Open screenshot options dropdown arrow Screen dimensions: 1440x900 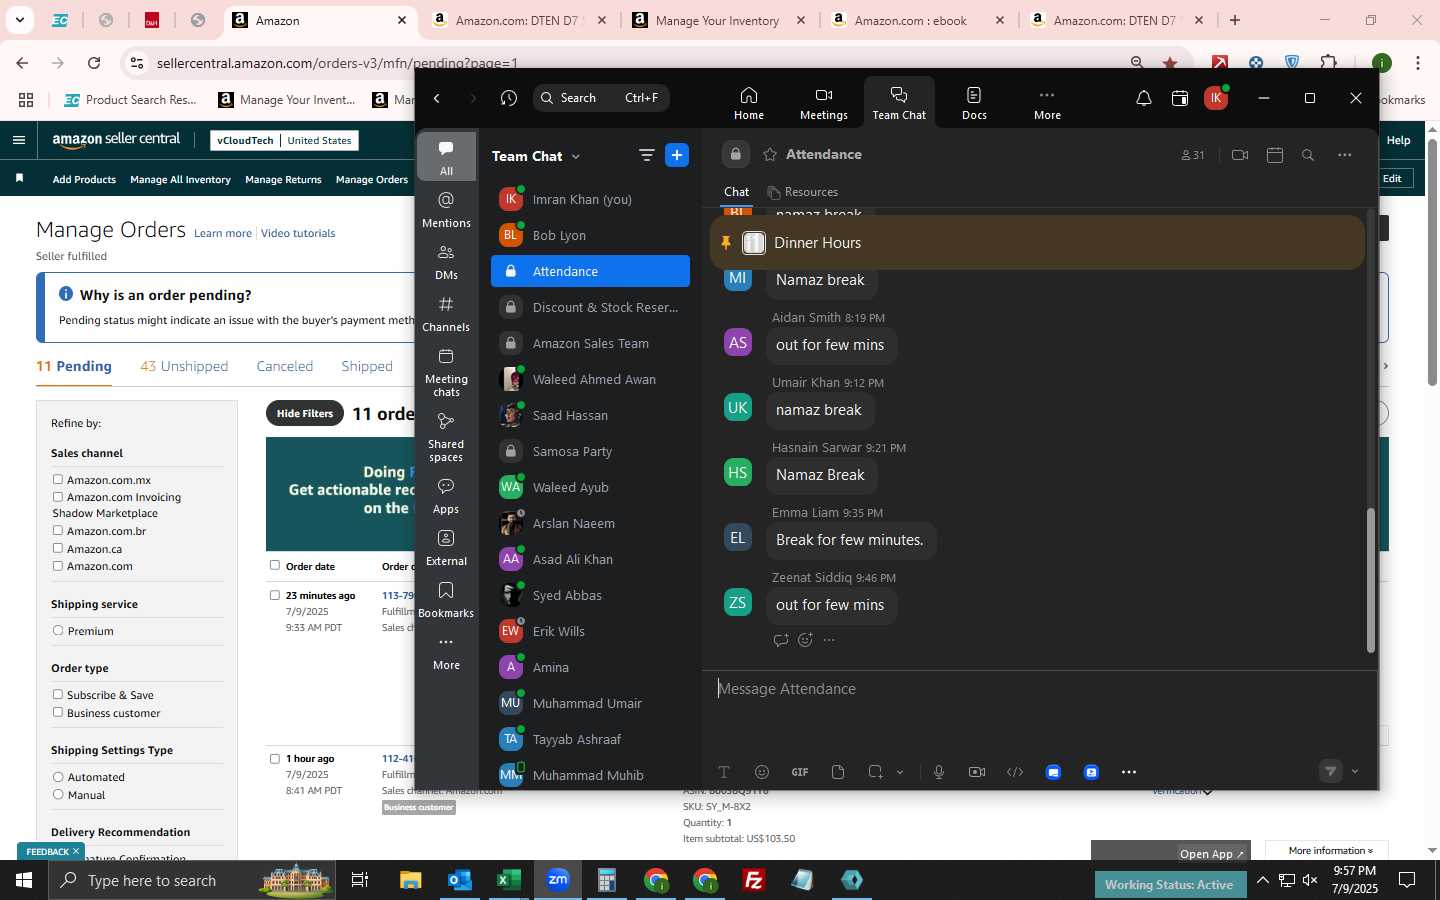900,772
